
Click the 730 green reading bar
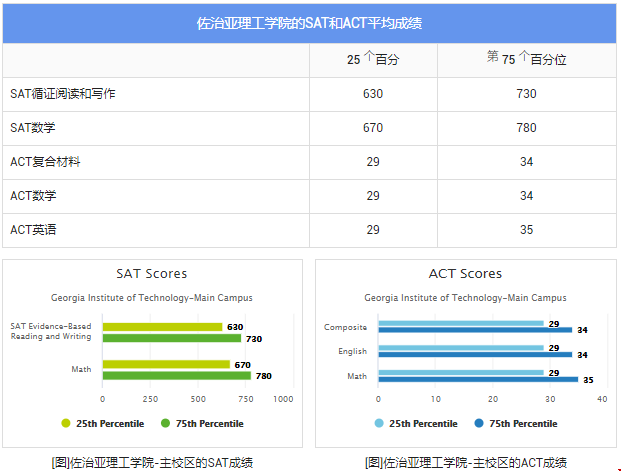pyautogui.click(x=172, y=338)
